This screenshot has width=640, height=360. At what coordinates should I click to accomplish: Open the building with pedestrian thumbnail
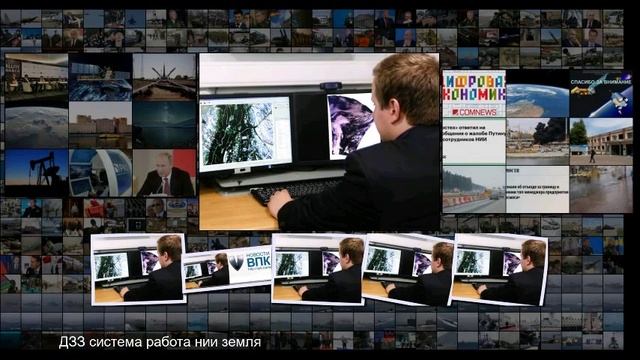[x=601, y=142]
